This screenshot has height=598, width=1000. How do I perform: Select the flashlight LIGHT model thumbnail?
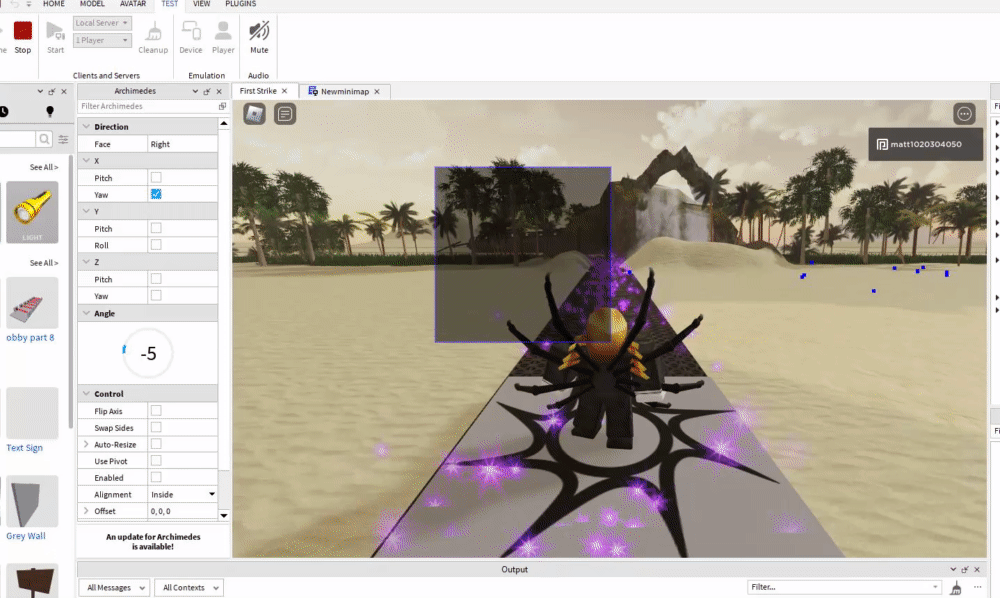[32, 212]
